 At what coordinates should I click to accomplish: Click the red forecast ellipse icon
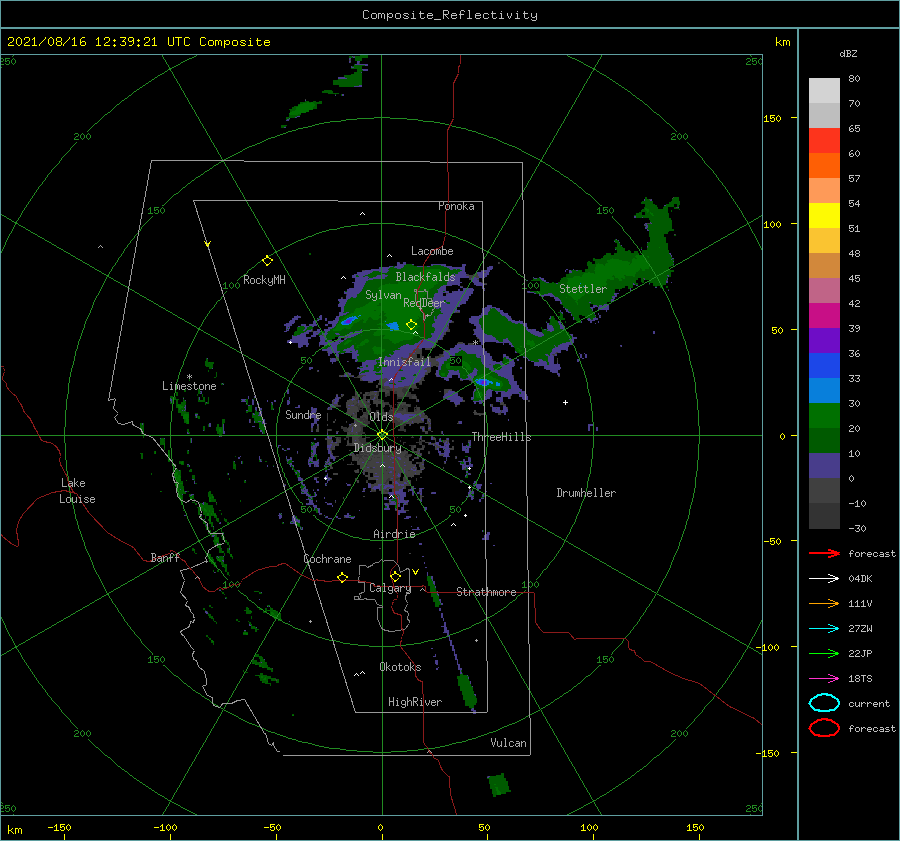pyautogui.click(x=824, y=728)
